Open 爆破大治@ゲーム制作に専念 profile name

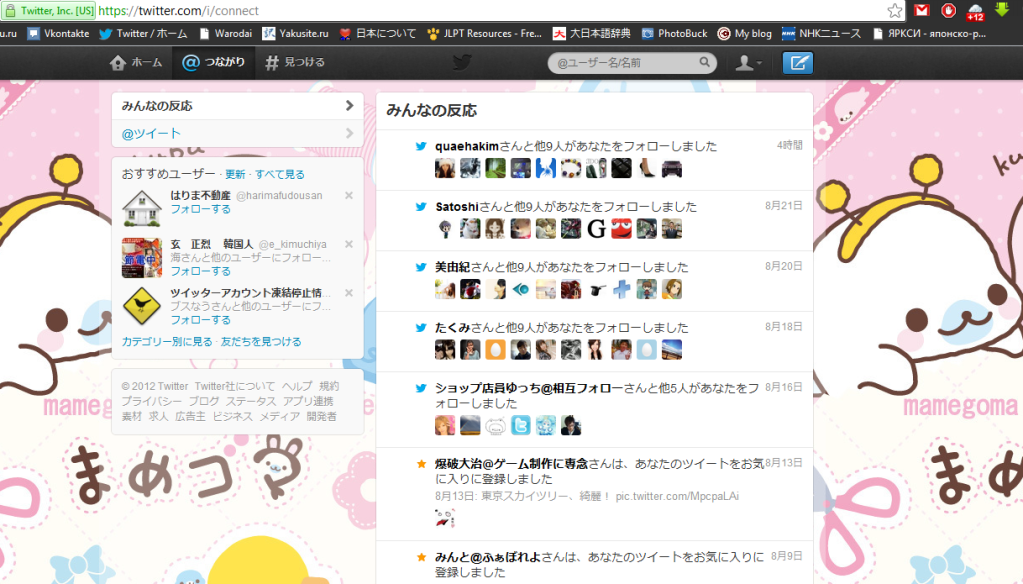point(512,464)
